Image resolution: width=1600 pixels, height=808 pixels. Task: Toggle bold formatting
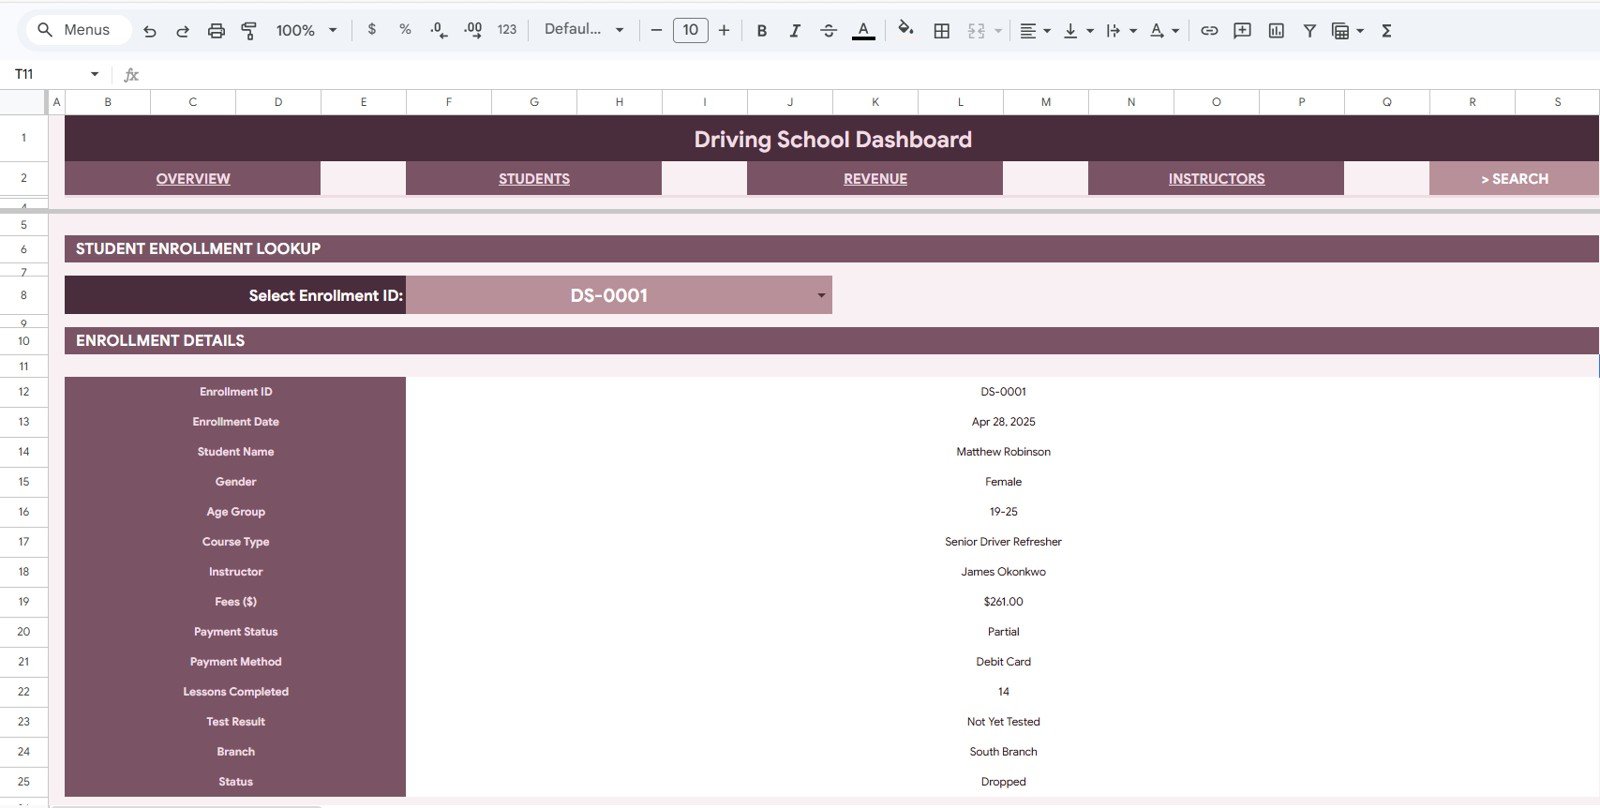point(762,31)
